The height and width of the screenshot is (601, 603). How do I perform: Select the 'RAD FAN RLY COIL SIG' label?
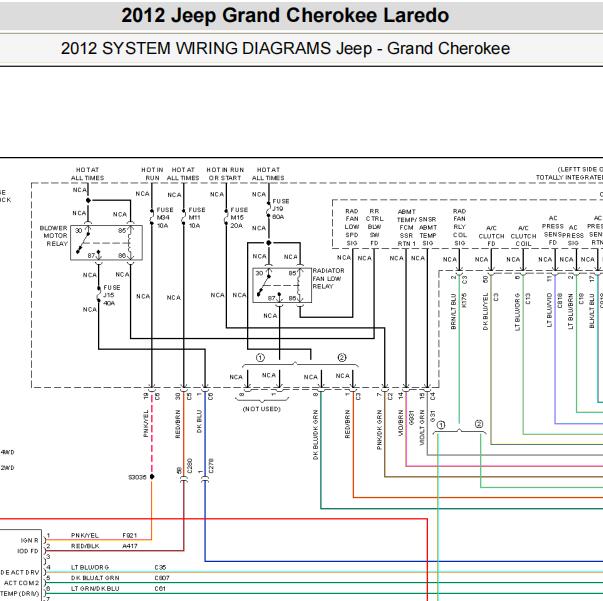(x=460, y=227)
